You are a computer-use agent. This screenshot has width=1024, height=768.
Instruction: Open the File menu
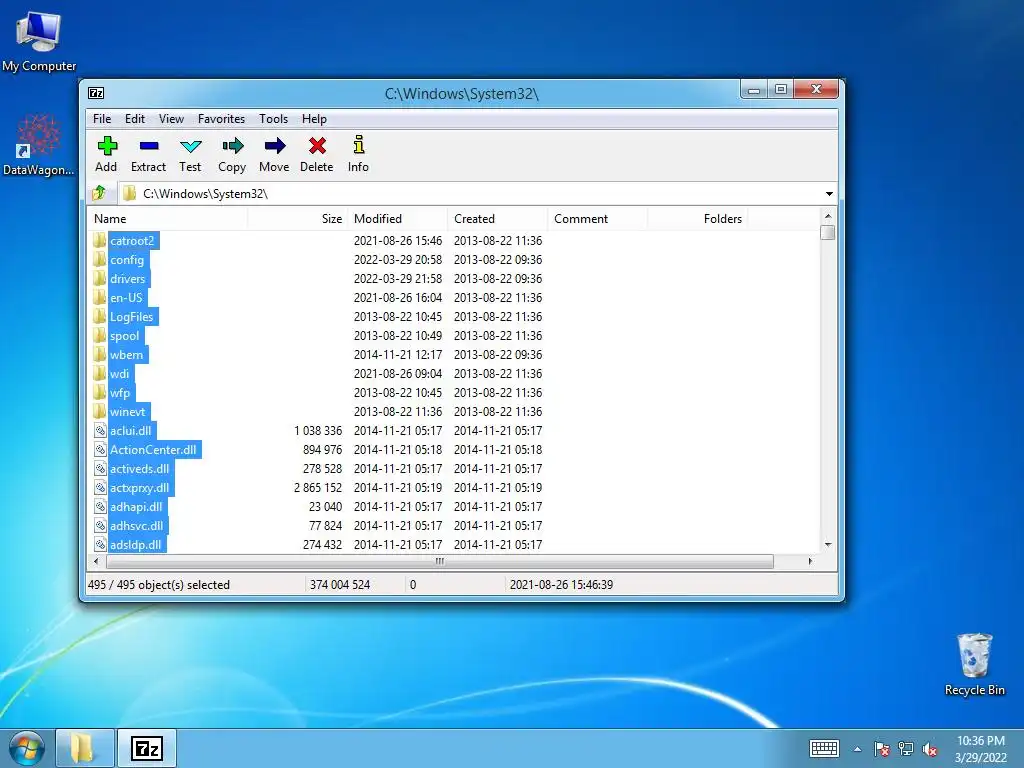102,119
